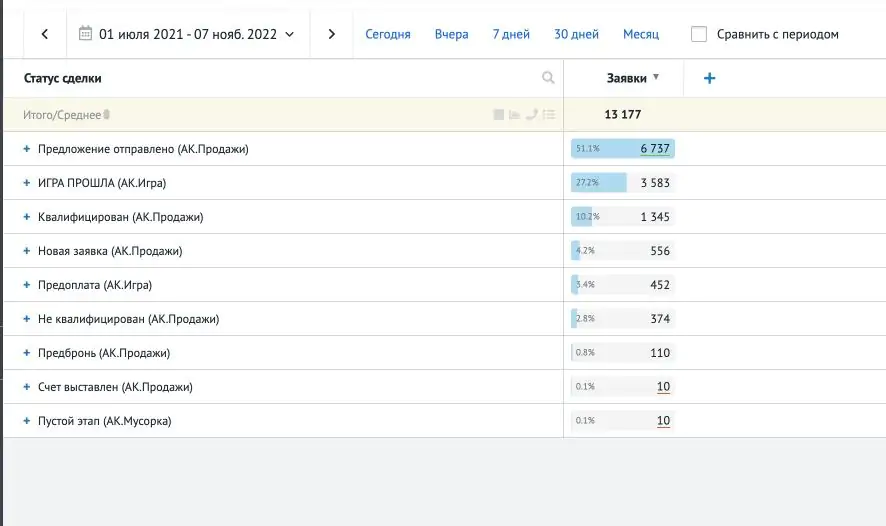
Task: Click the 2.8% share for Не квалифицирован
Action: tap(585, 318)
